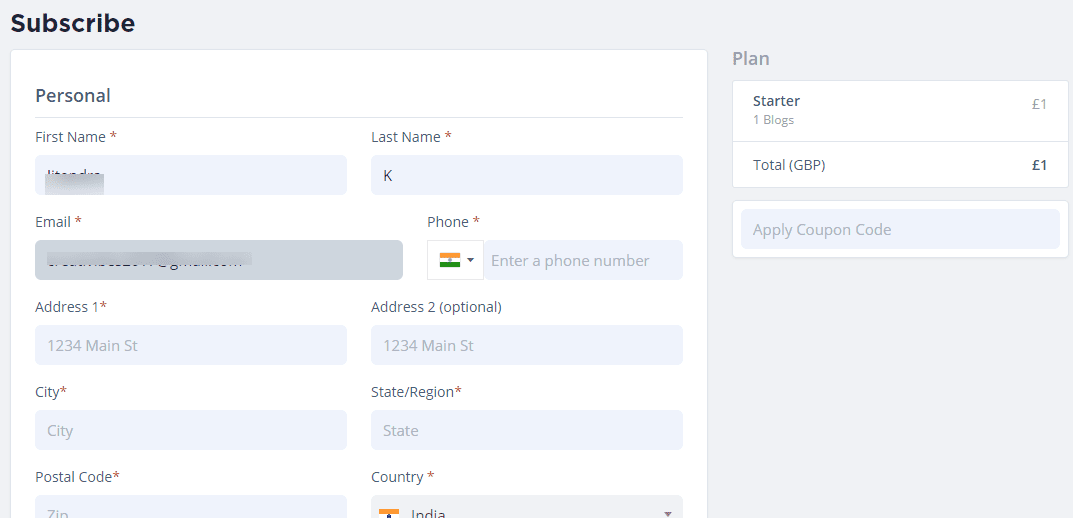Click into the Last Name field
Viewport: 1073px width, 518px height.
[x=526, y=175]
